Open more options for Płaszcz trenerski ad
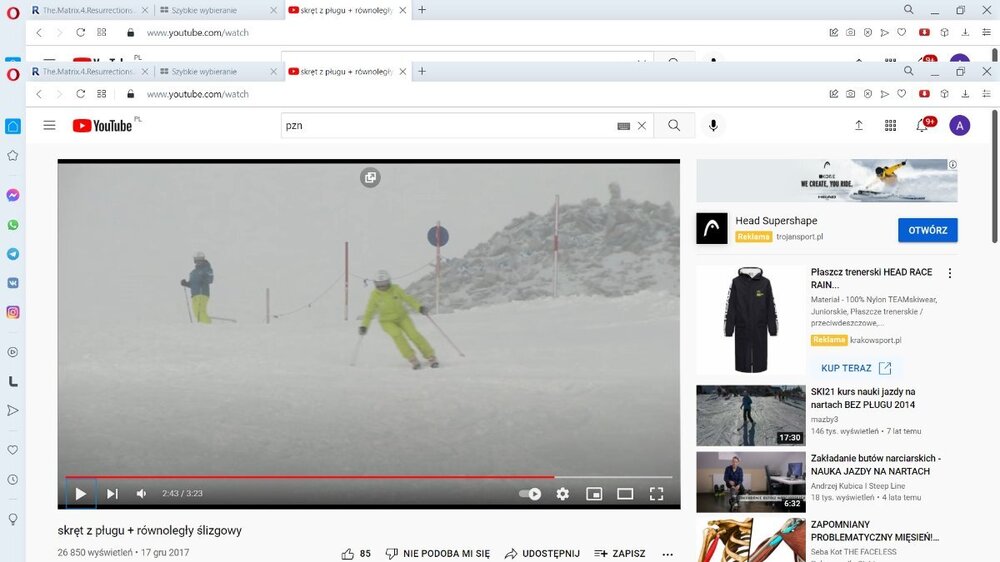This screenshot has height=562, width=1000. pyautogui.click(x=950, y=273)
